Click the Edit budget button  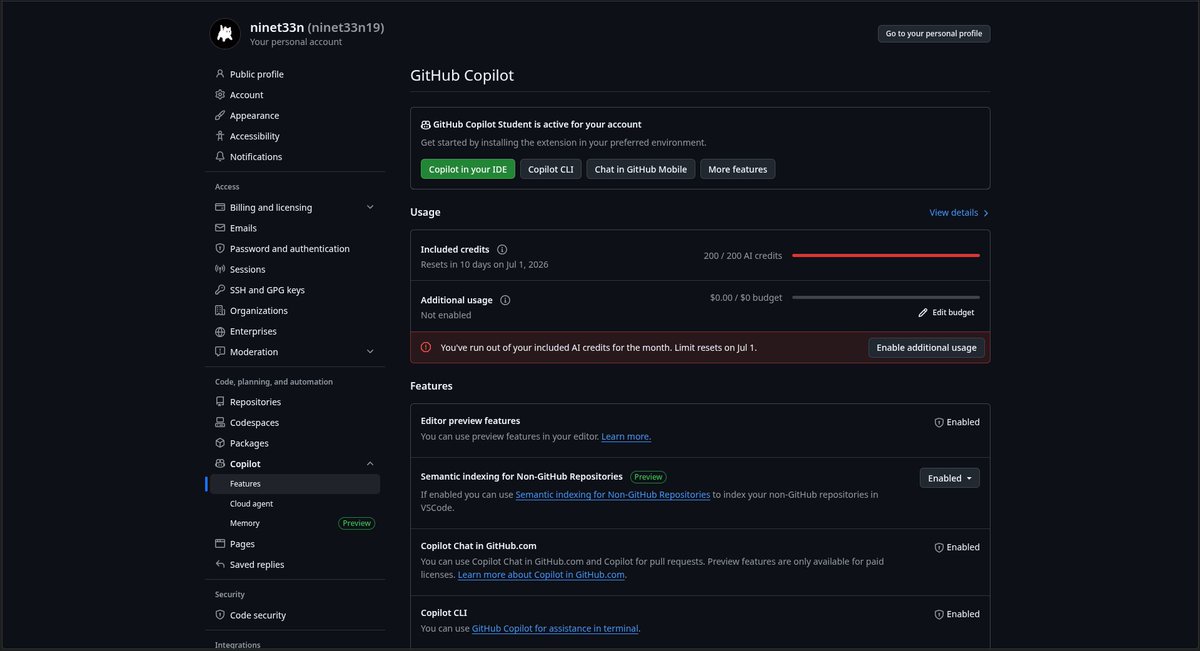pos(946,312)
